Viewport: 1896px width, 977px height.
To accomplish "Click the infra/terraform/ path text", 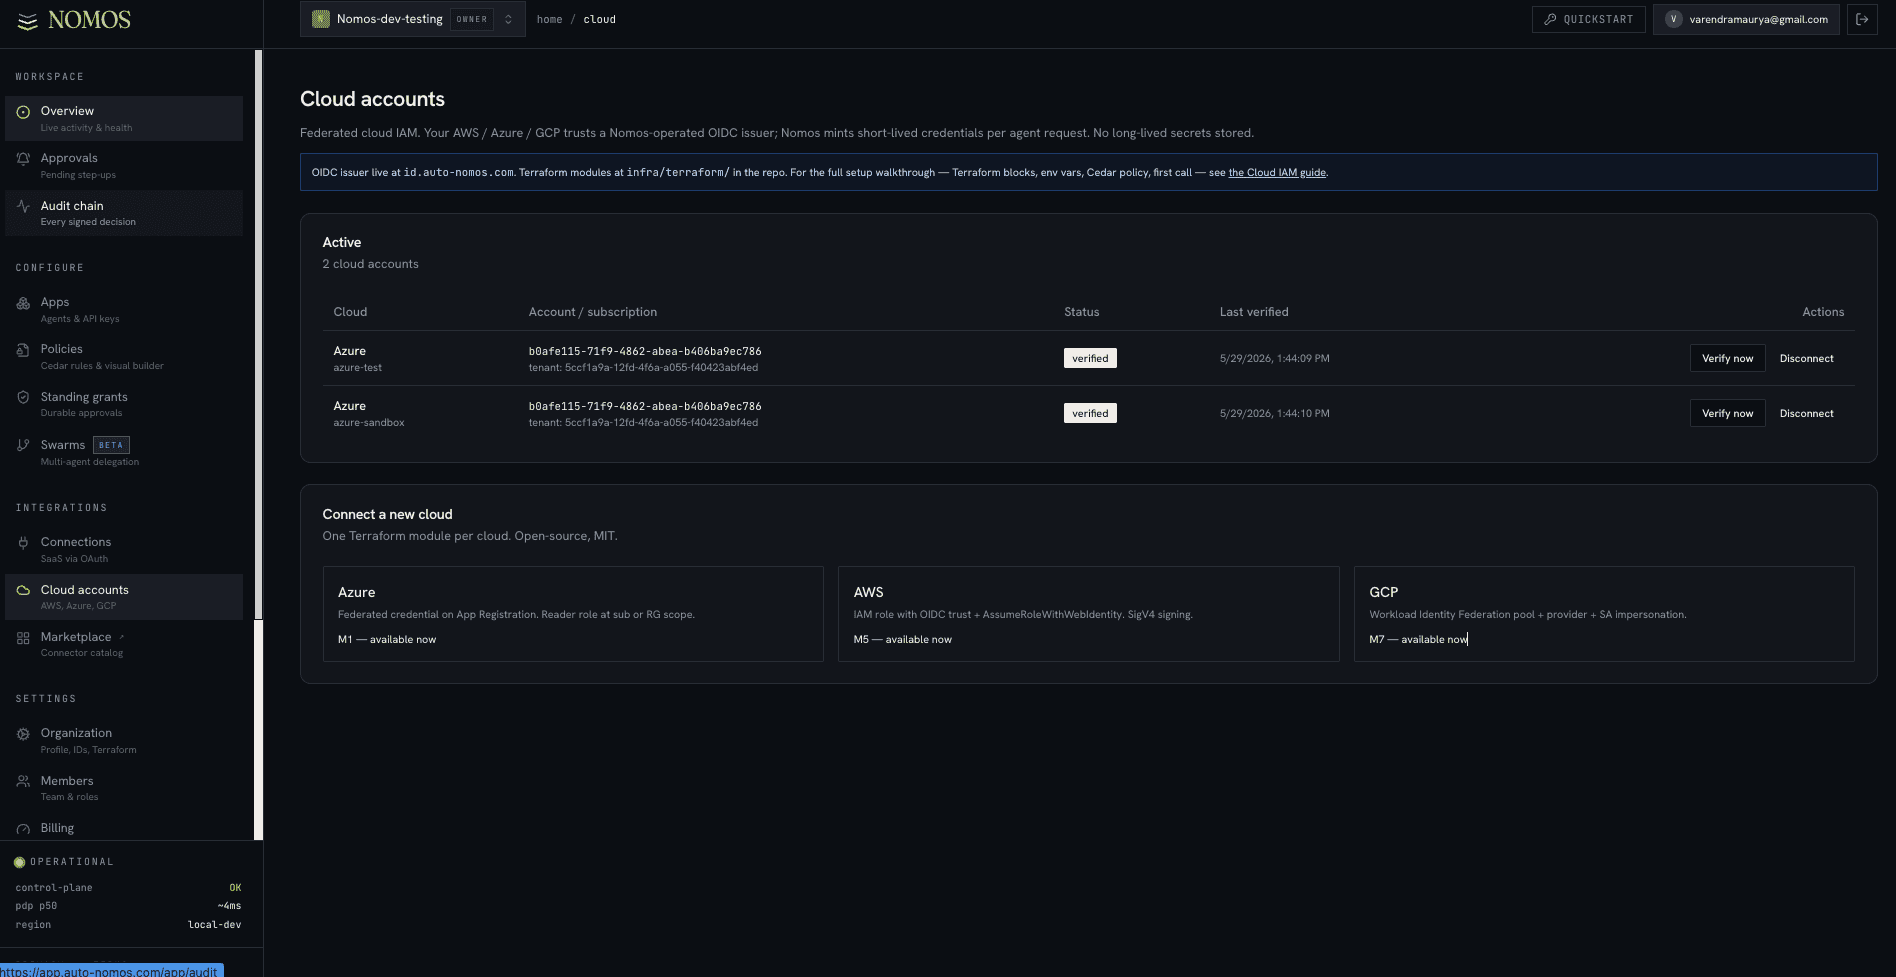I will click(x=678, y=172).
